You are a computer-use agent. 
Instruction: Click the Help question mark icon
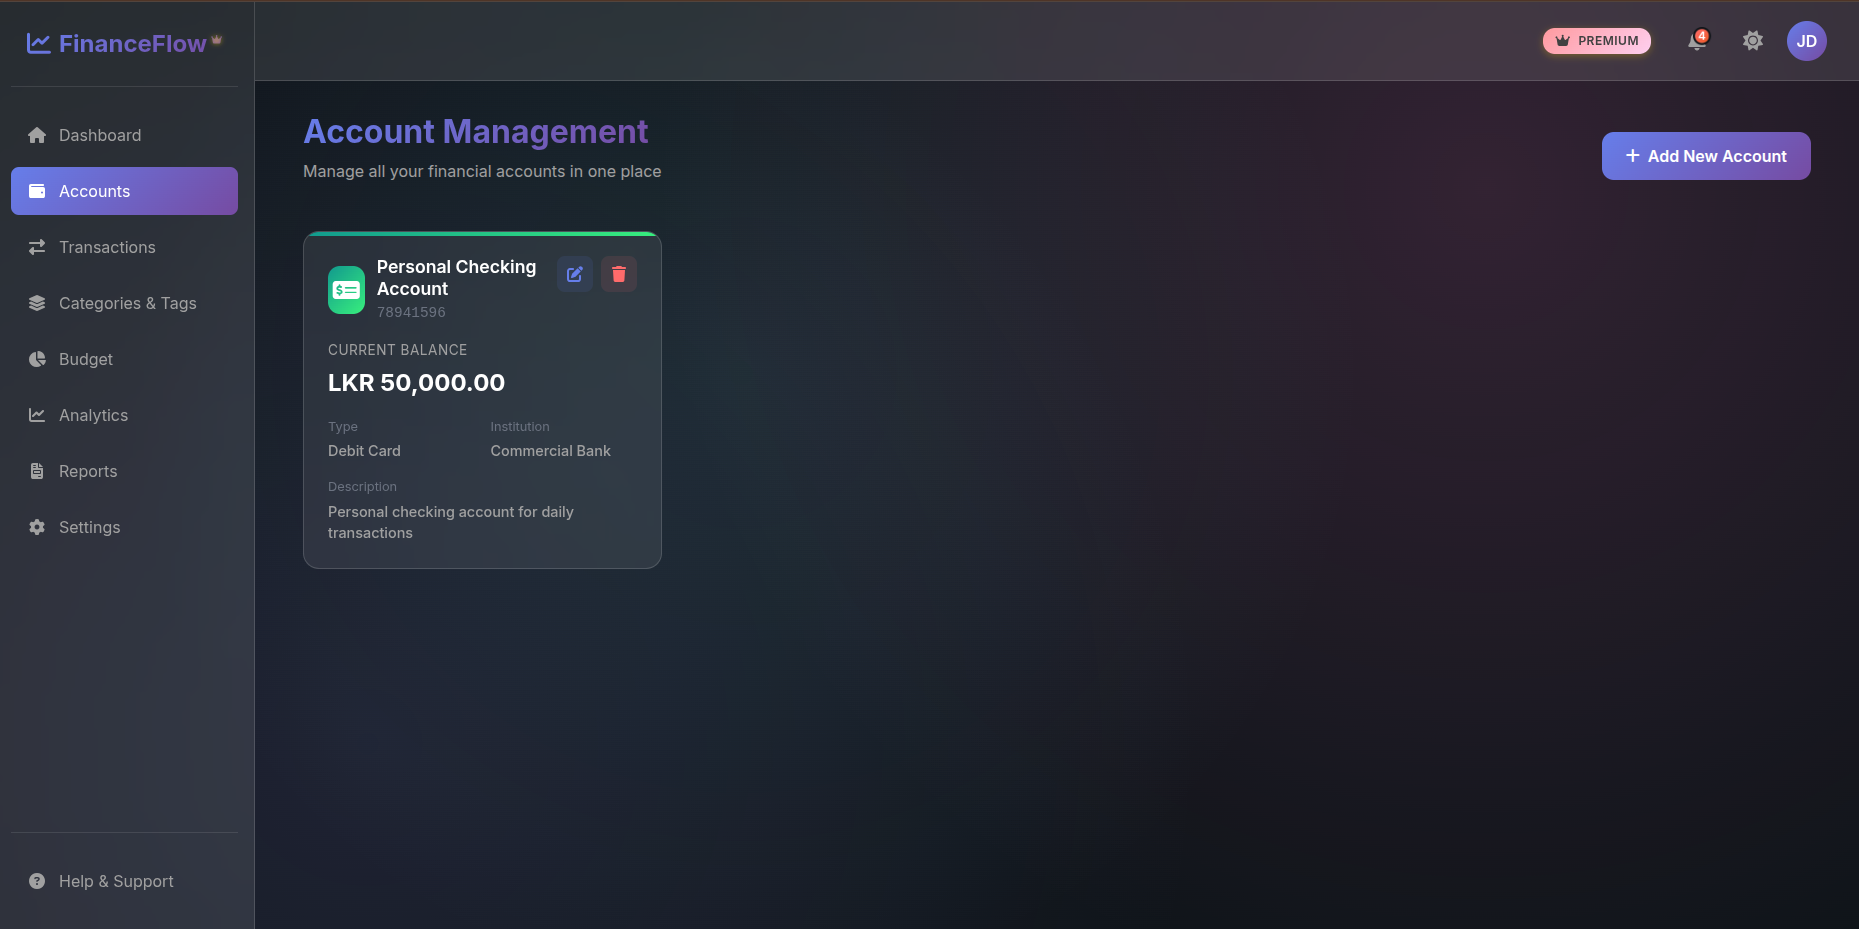pos(37,881)
